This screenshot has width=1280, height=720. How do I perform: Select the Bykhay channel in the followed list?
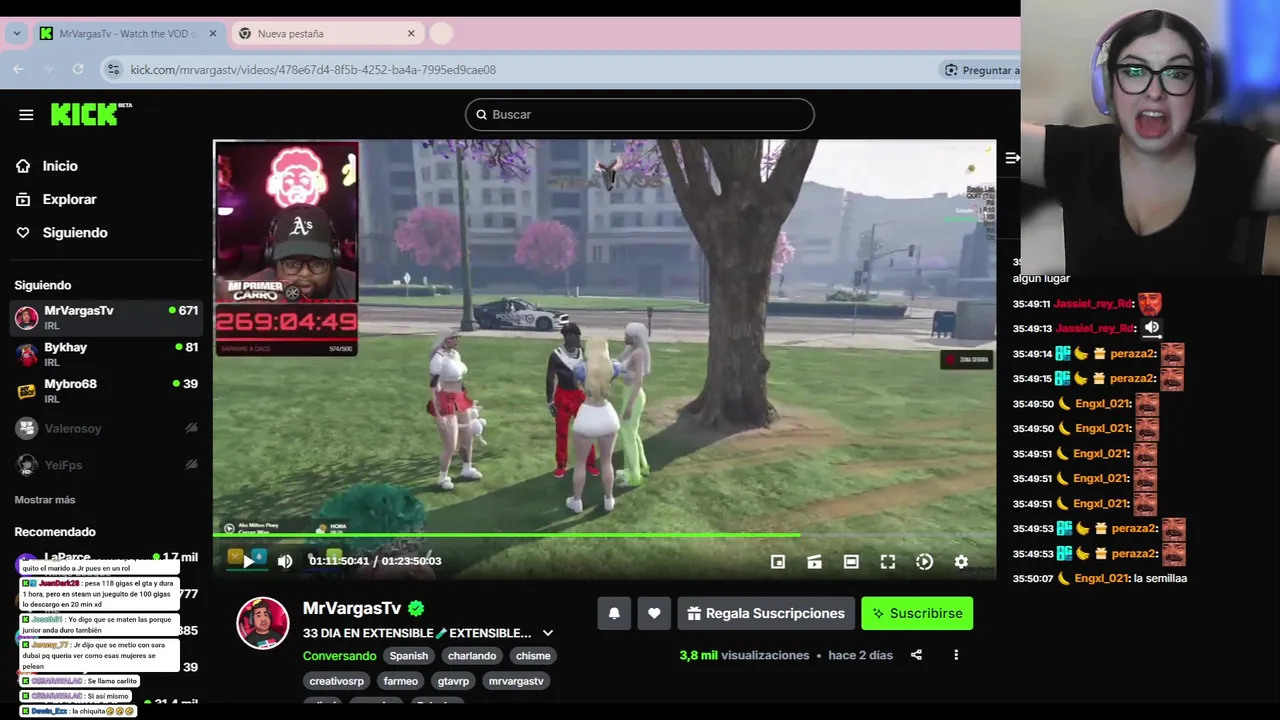coord(106,354)
